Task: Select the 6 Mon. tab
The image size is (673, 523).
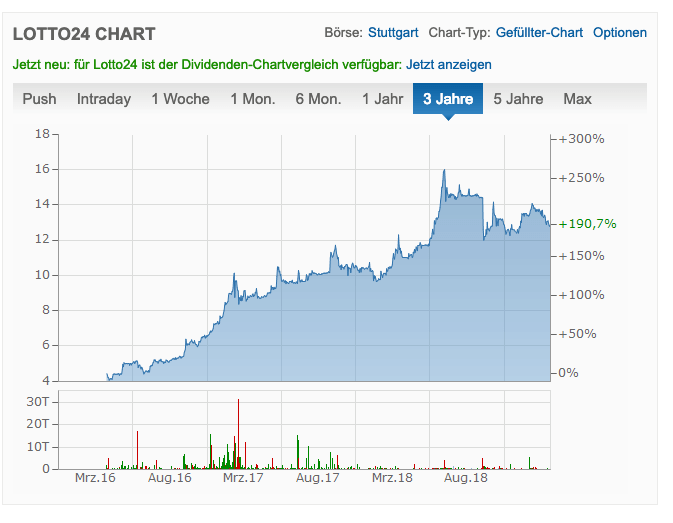Action: pos(318,99)
